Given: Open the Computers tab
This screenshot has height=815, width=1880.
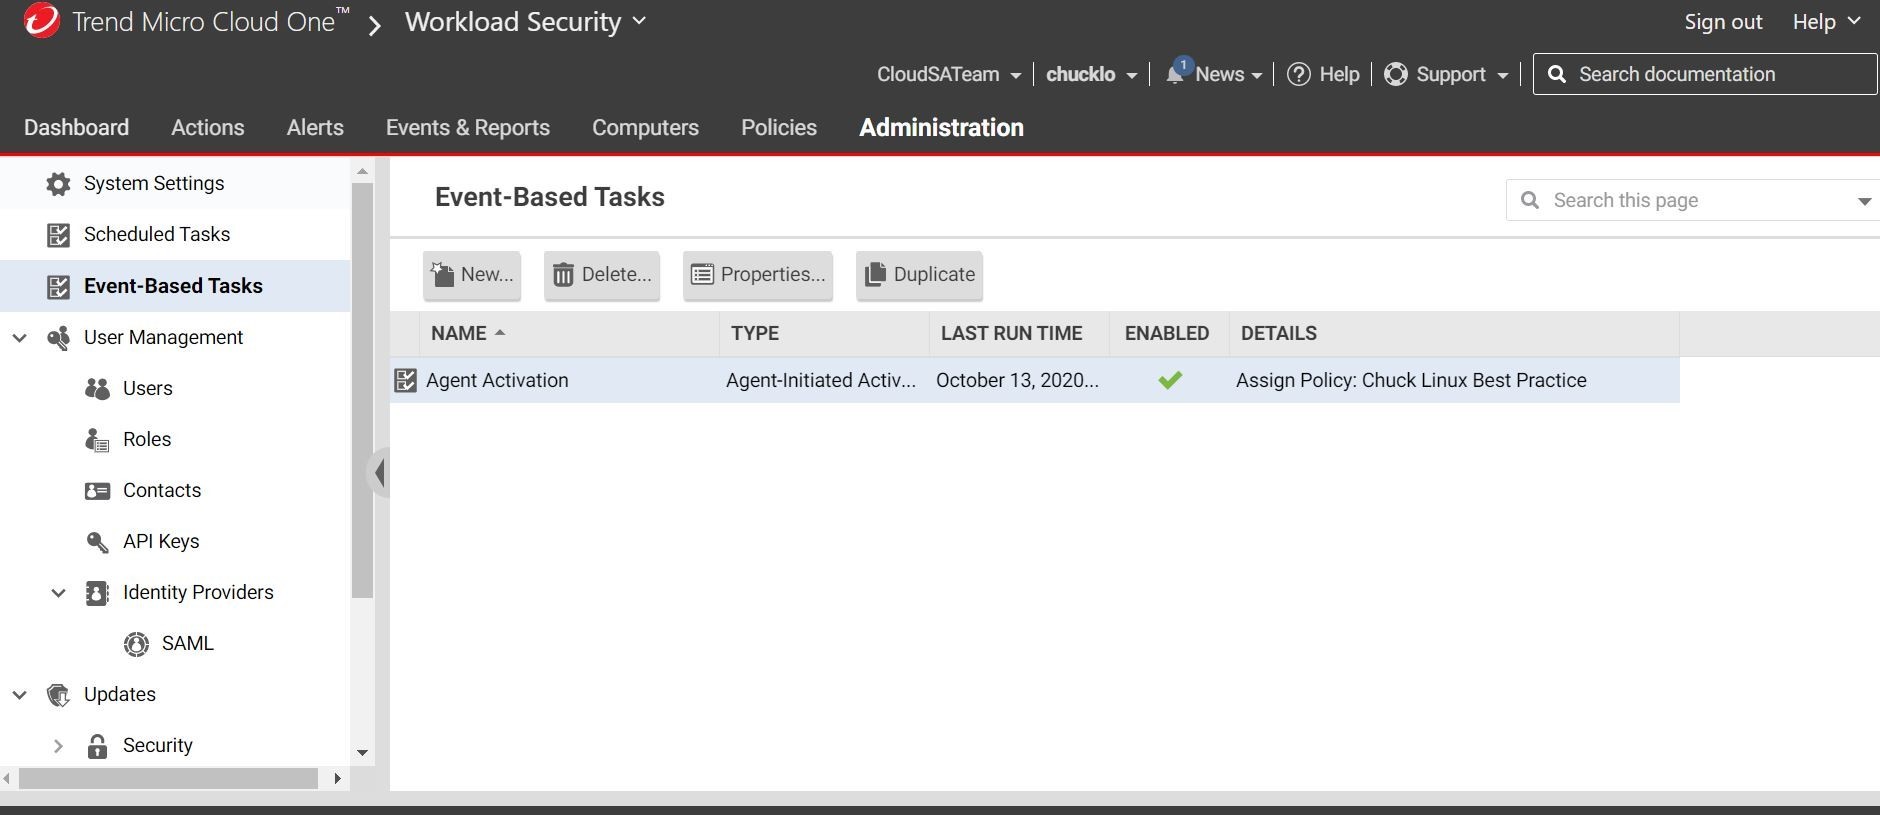Looking at the screenshot, I should (645, 128).
